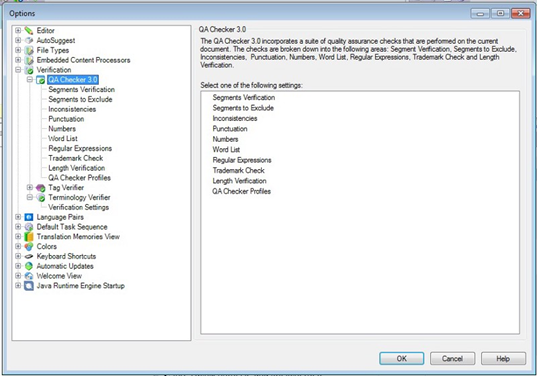The width and height of the screenshot is (537, 376).
Task: Select QA Checker Profiles in the tree
Action: tap(79, 178)
